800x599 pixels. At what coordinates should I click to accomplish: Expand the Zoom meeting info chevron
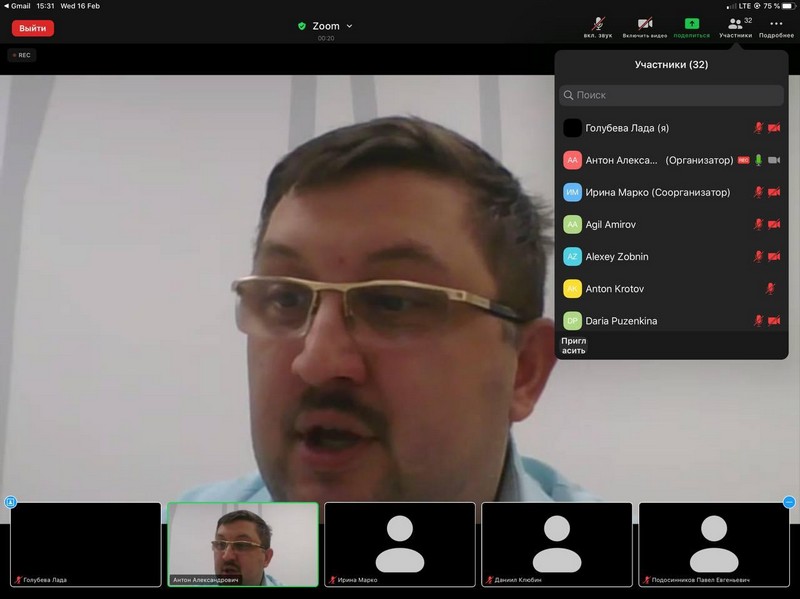(x=349, y=26)
